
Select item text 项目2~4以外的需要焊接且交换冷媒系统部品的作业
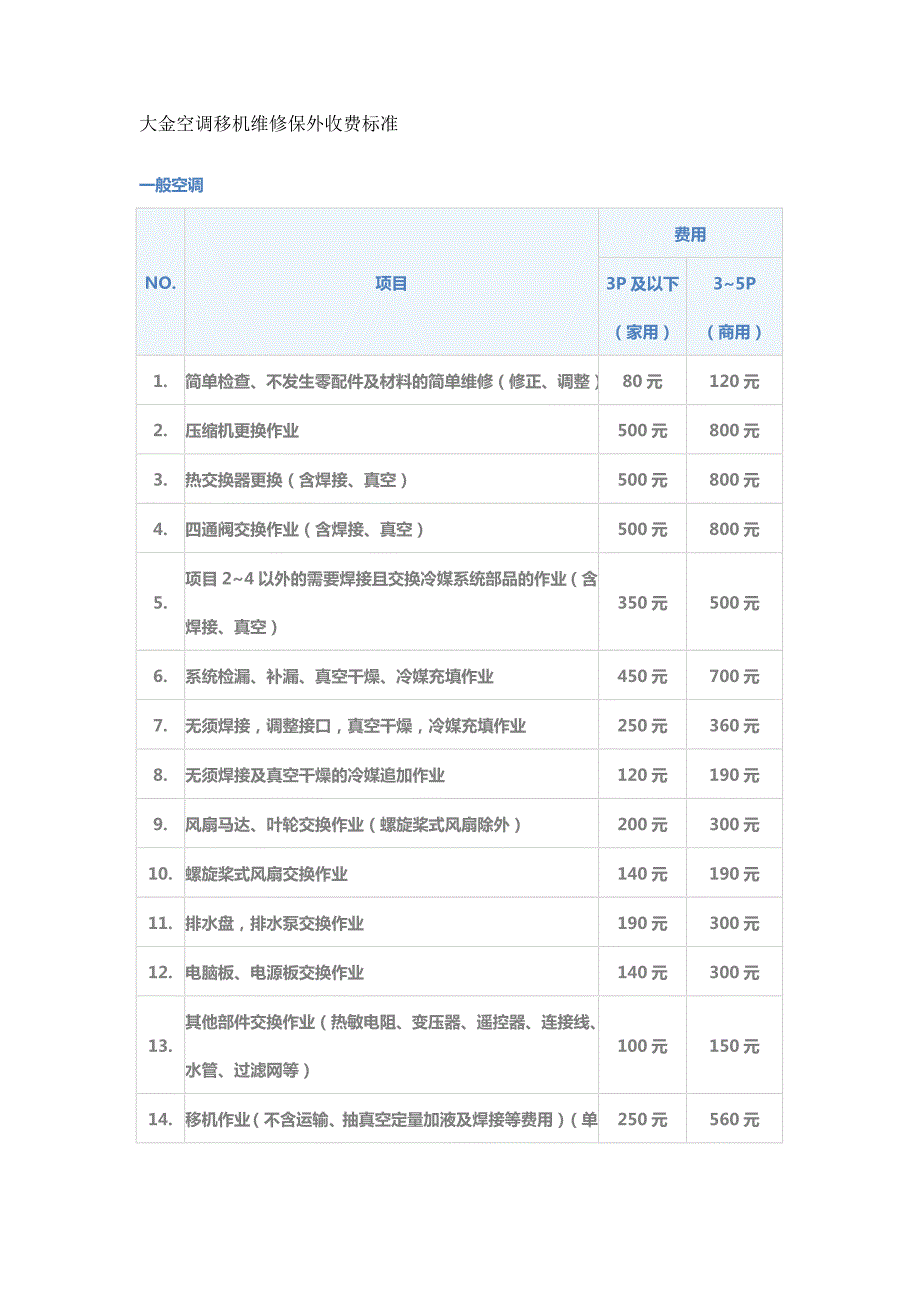click(x=376, y=579)
